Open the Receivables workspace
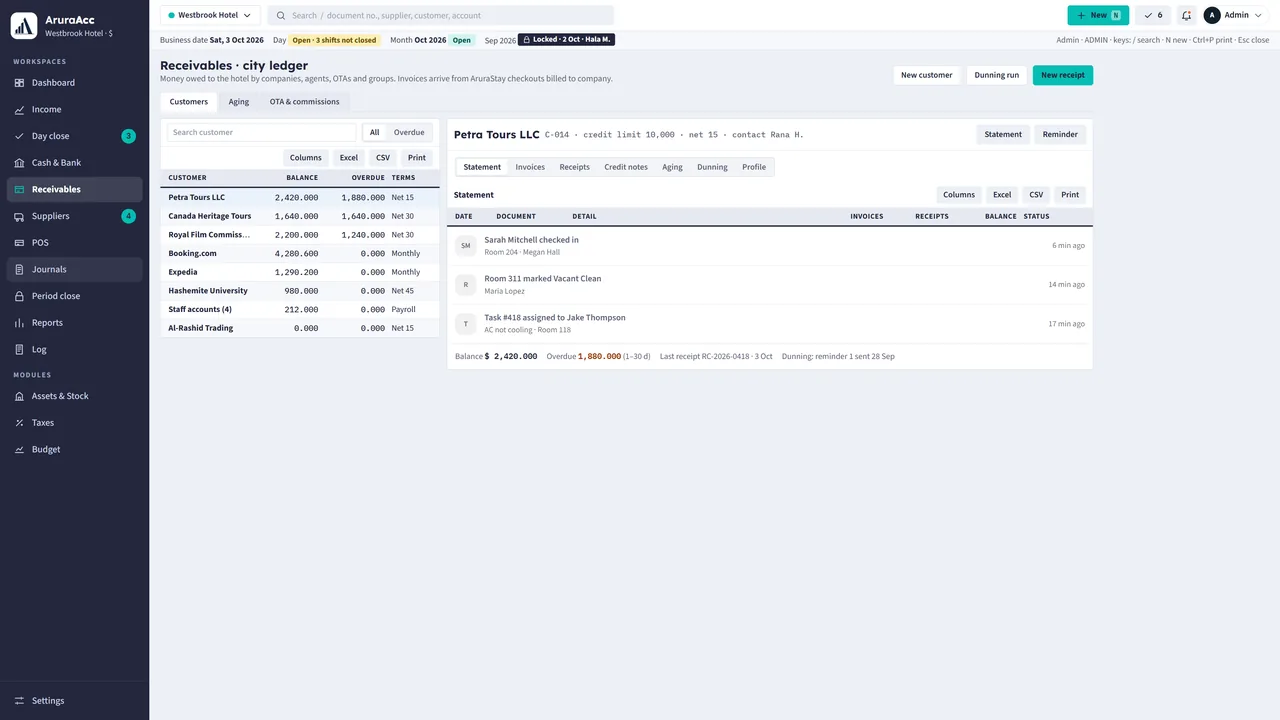1280x720 pixels. point(74,189)
